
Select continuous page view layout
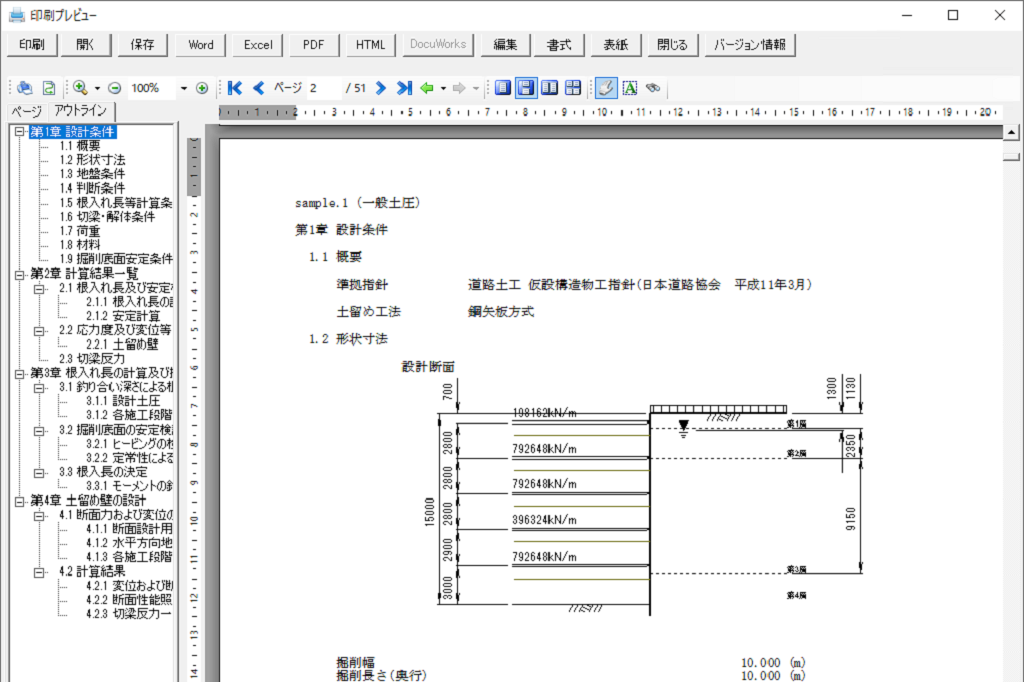pyautogui.click(x=526, y=88)
